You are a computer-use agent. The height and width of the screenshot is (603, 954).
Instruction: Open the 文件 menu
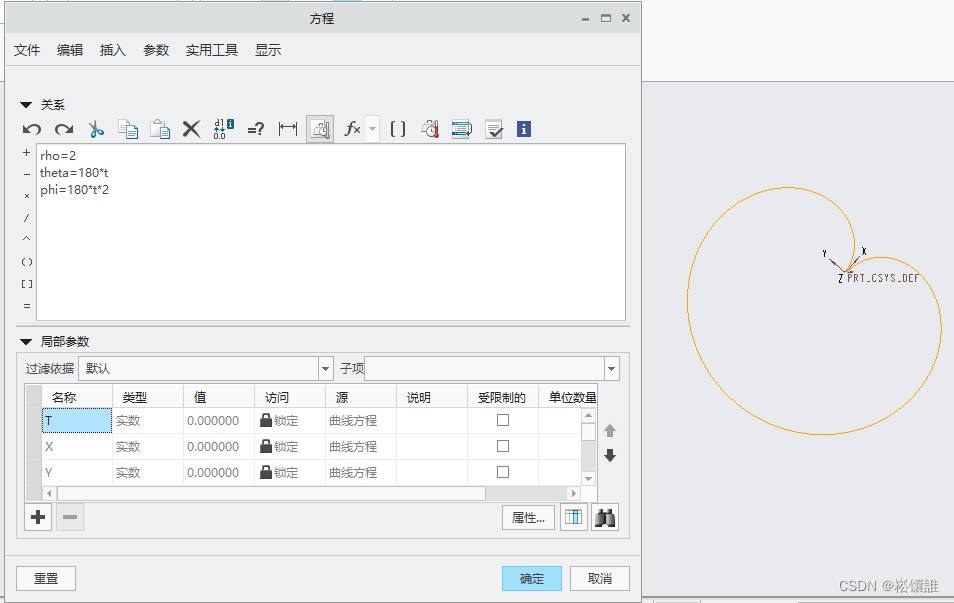27,50
